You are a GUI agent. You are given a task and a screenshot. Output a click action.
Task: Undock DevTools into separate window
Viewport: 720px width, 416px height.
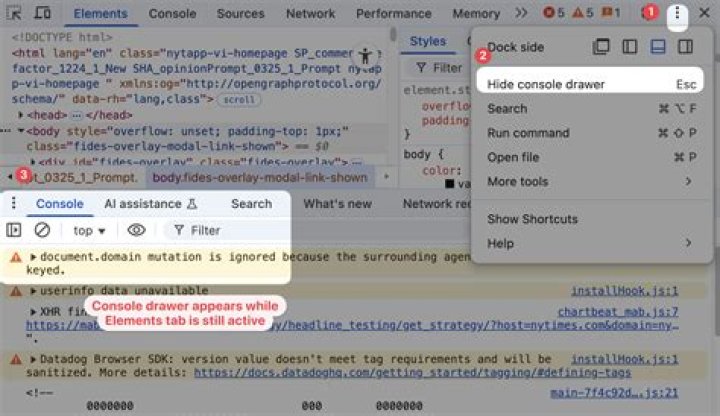pos(601,46)
